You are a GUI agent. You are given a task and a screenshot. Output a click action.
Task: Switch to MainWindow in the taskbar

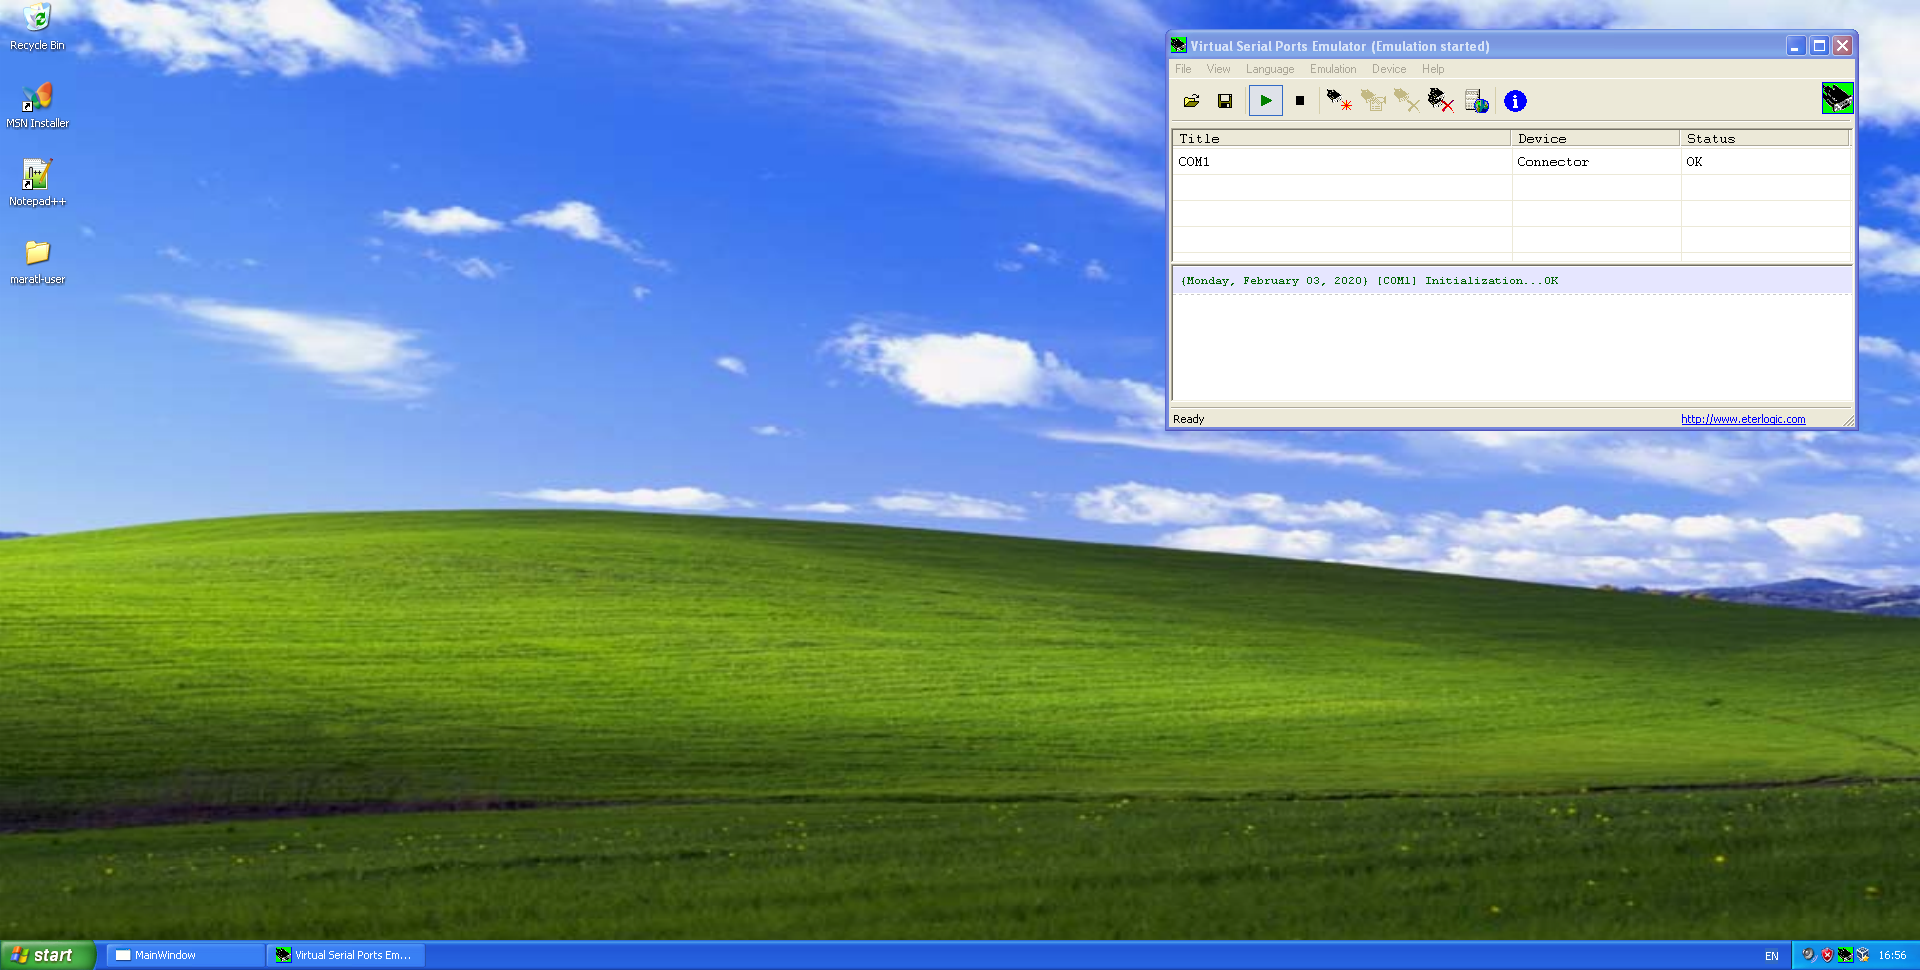[x=185, y=955]
